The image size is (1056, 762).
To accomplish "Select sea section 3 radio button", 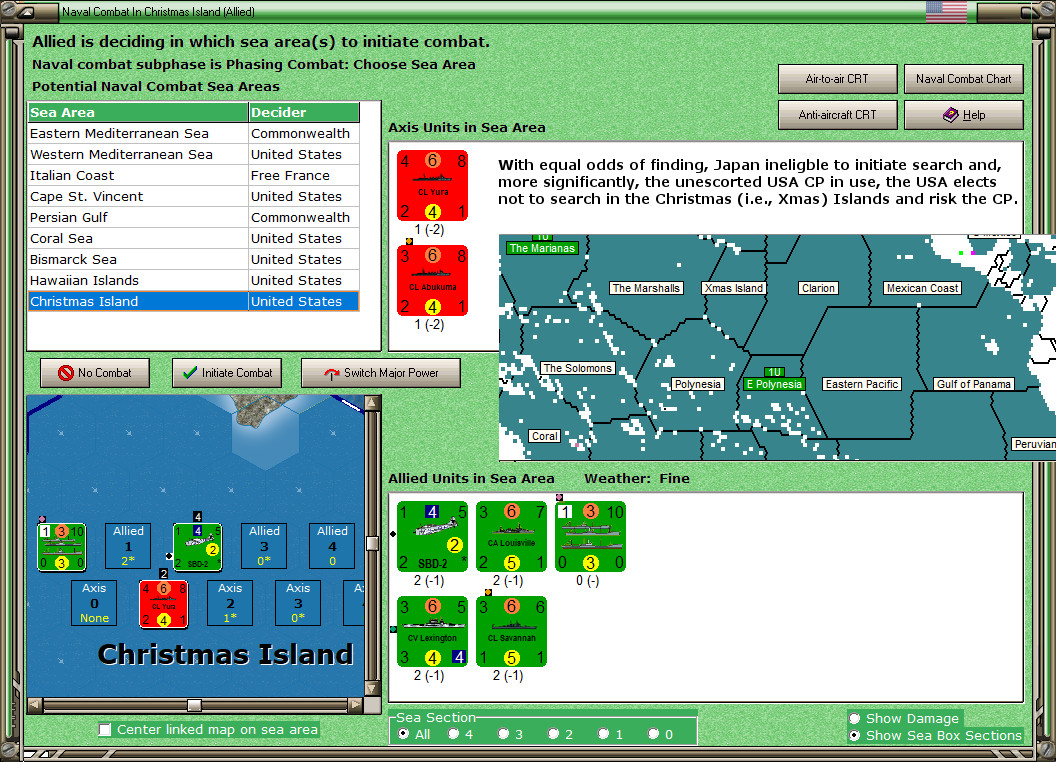I will [503, 734].
